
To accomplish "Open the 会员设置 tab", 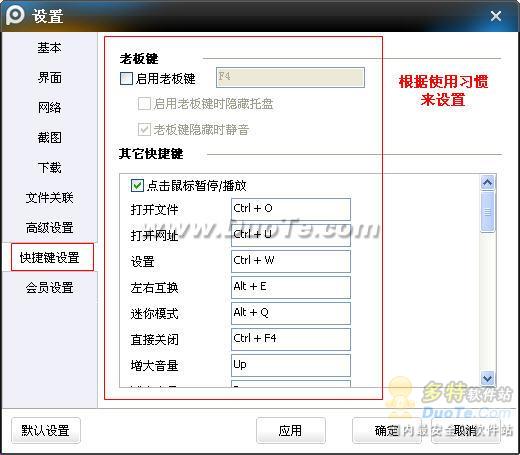I will (x=49, y=287).
